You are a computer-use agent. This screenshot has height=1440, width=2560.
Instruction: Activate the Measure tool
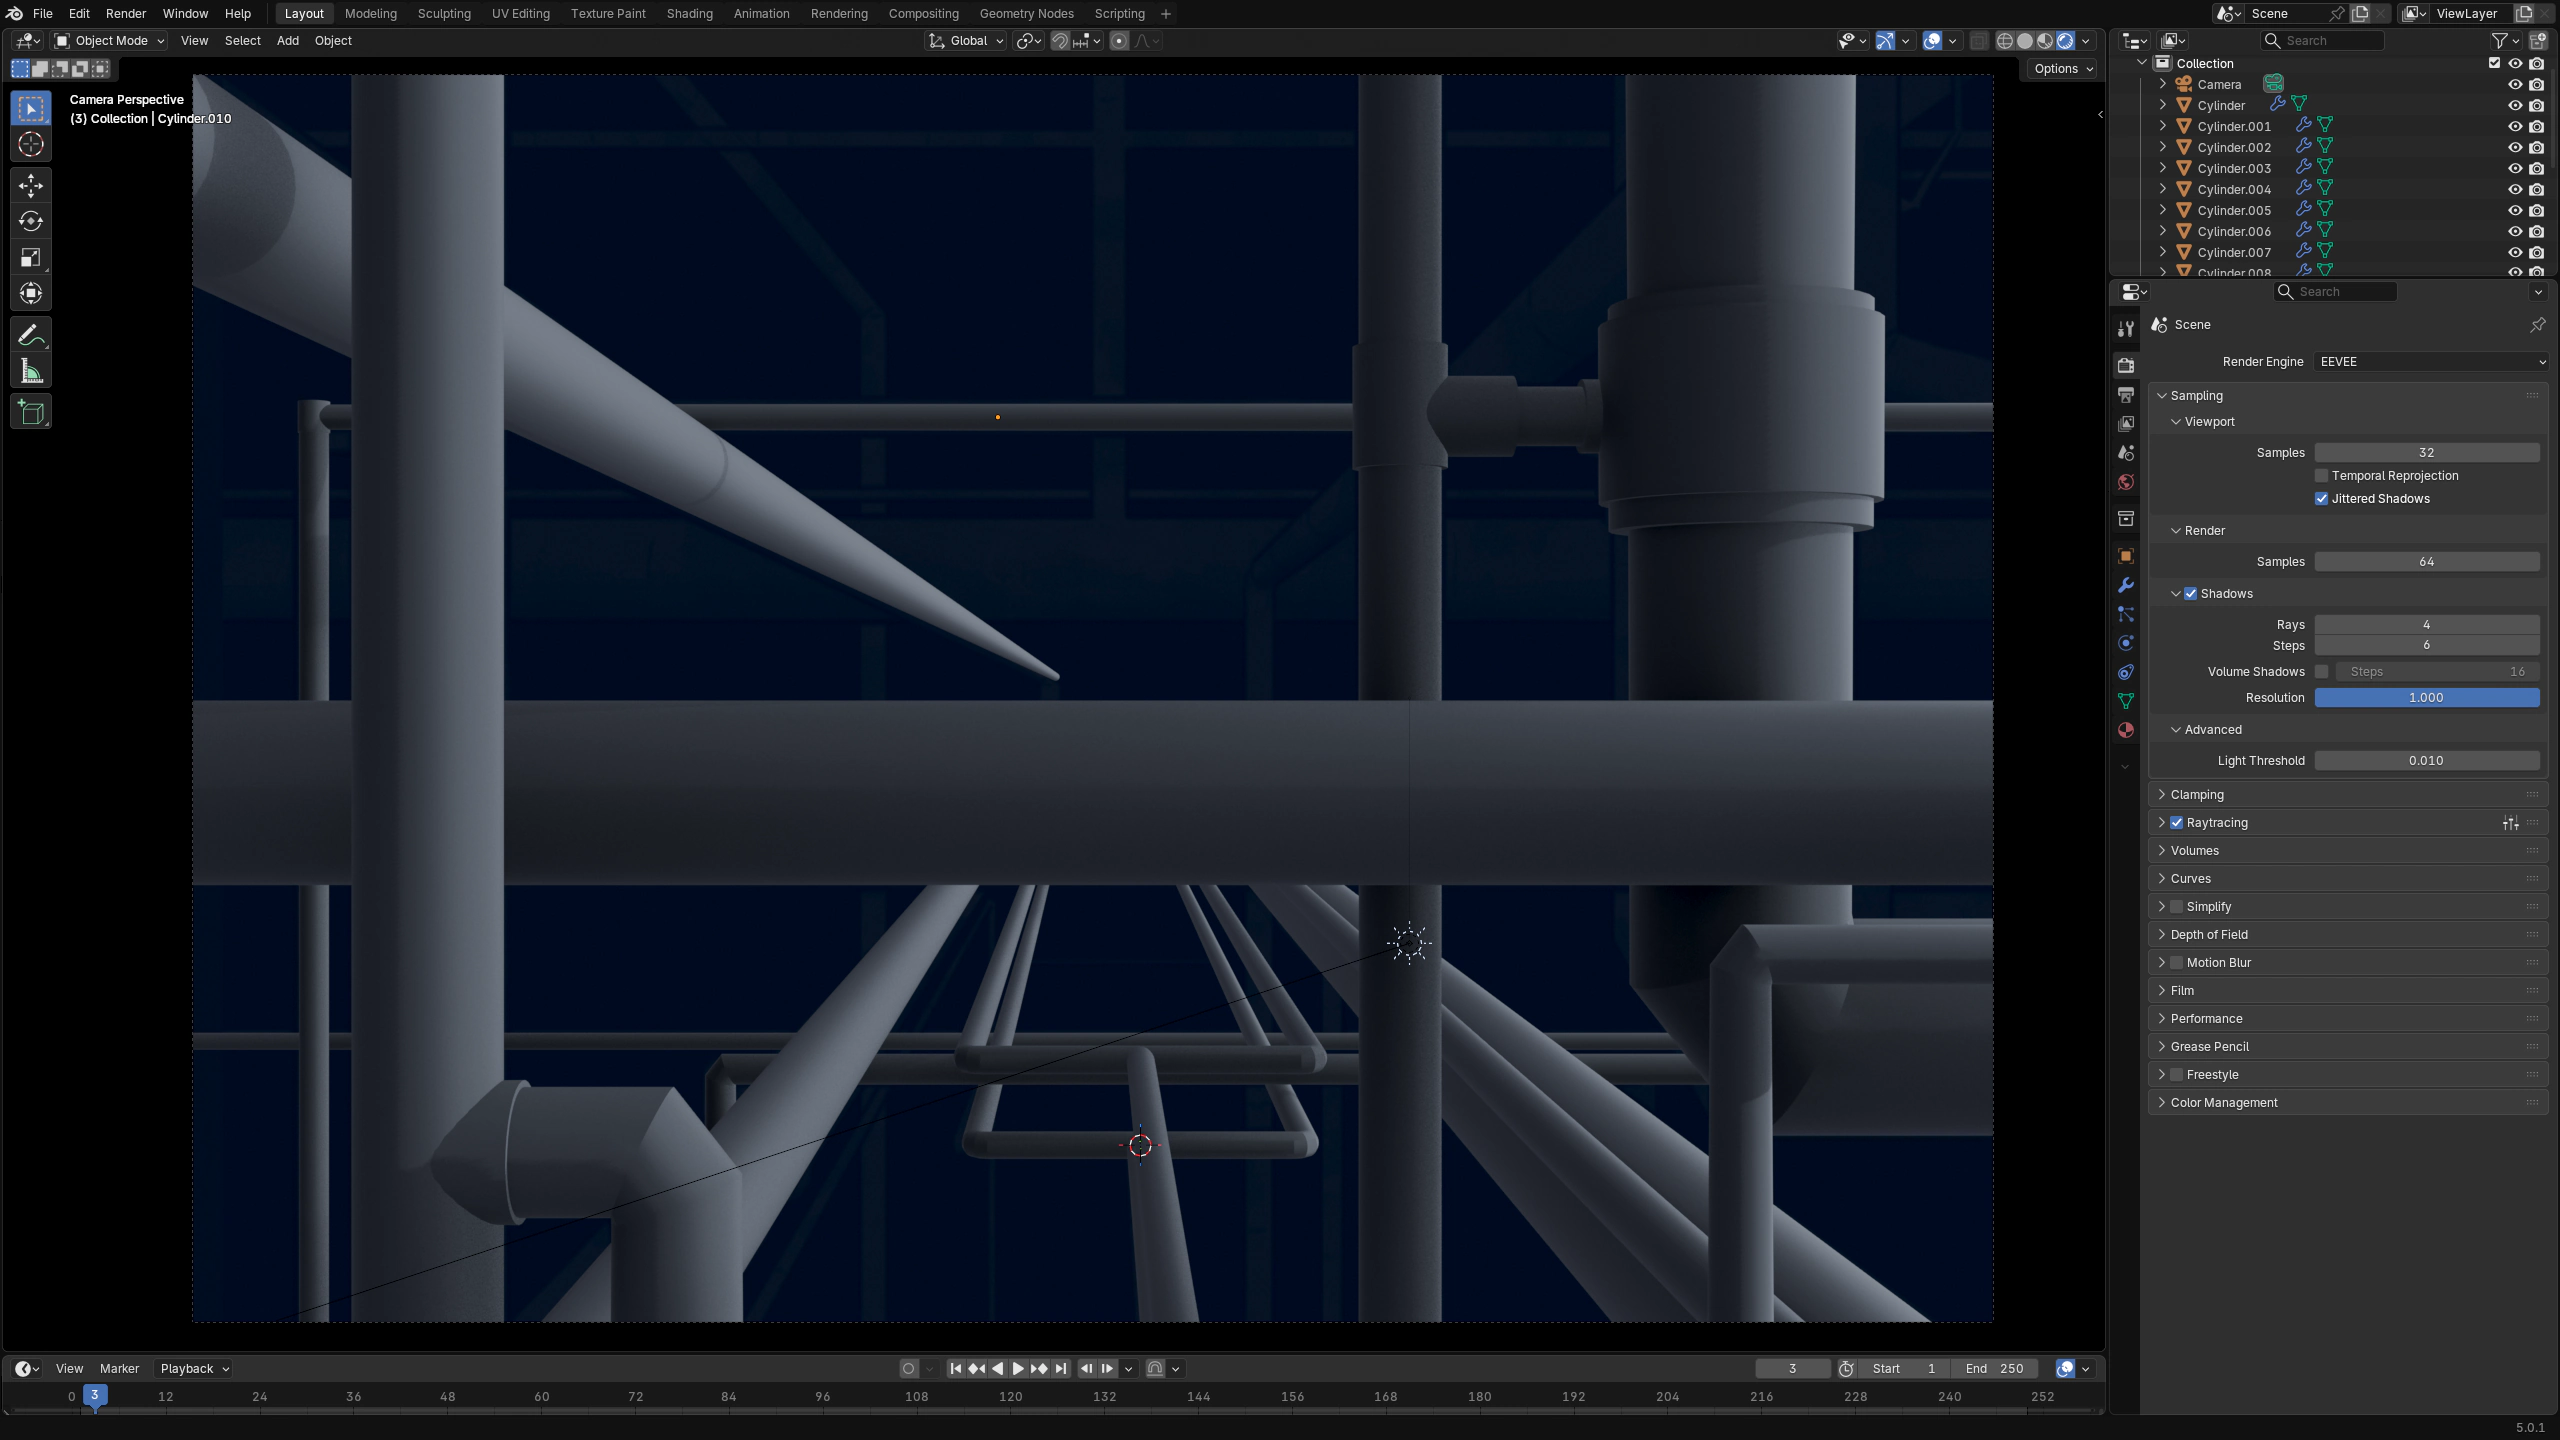[x=30, y=370]
